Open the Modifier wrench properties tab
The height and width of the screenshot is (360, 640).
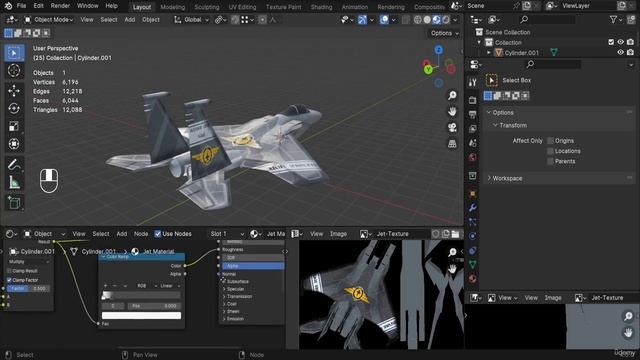473,207
